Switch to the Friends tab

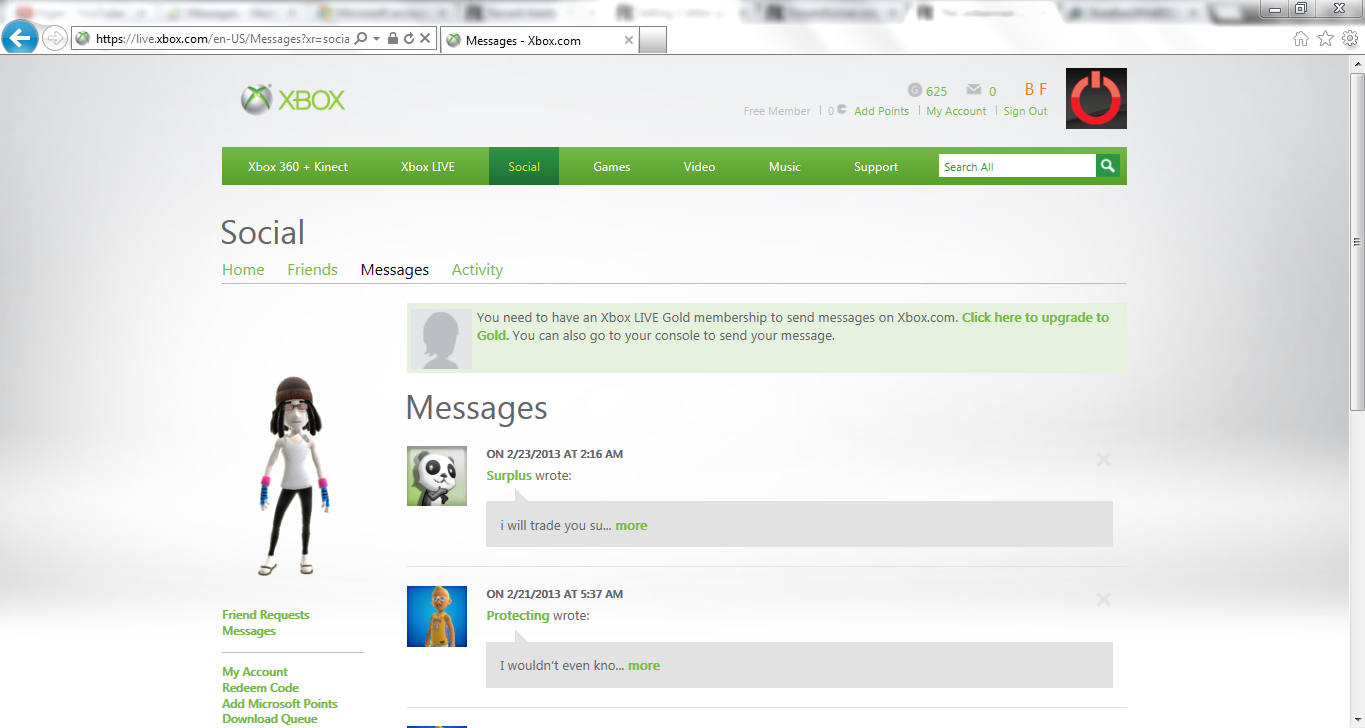click(312, 270)
